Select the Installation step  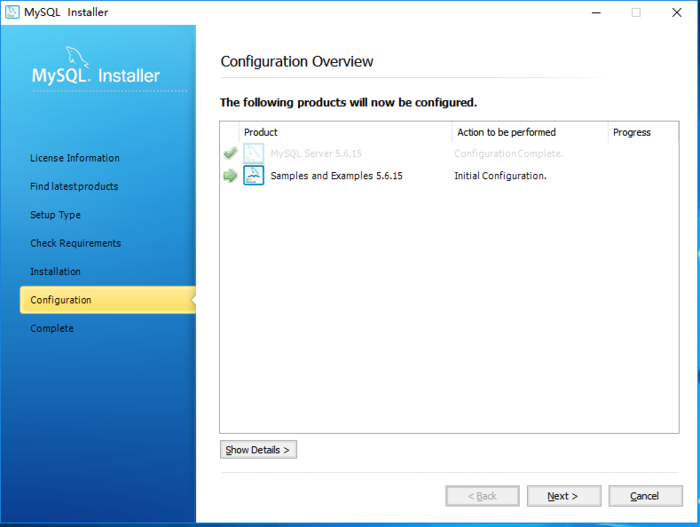tap(55, 272)
